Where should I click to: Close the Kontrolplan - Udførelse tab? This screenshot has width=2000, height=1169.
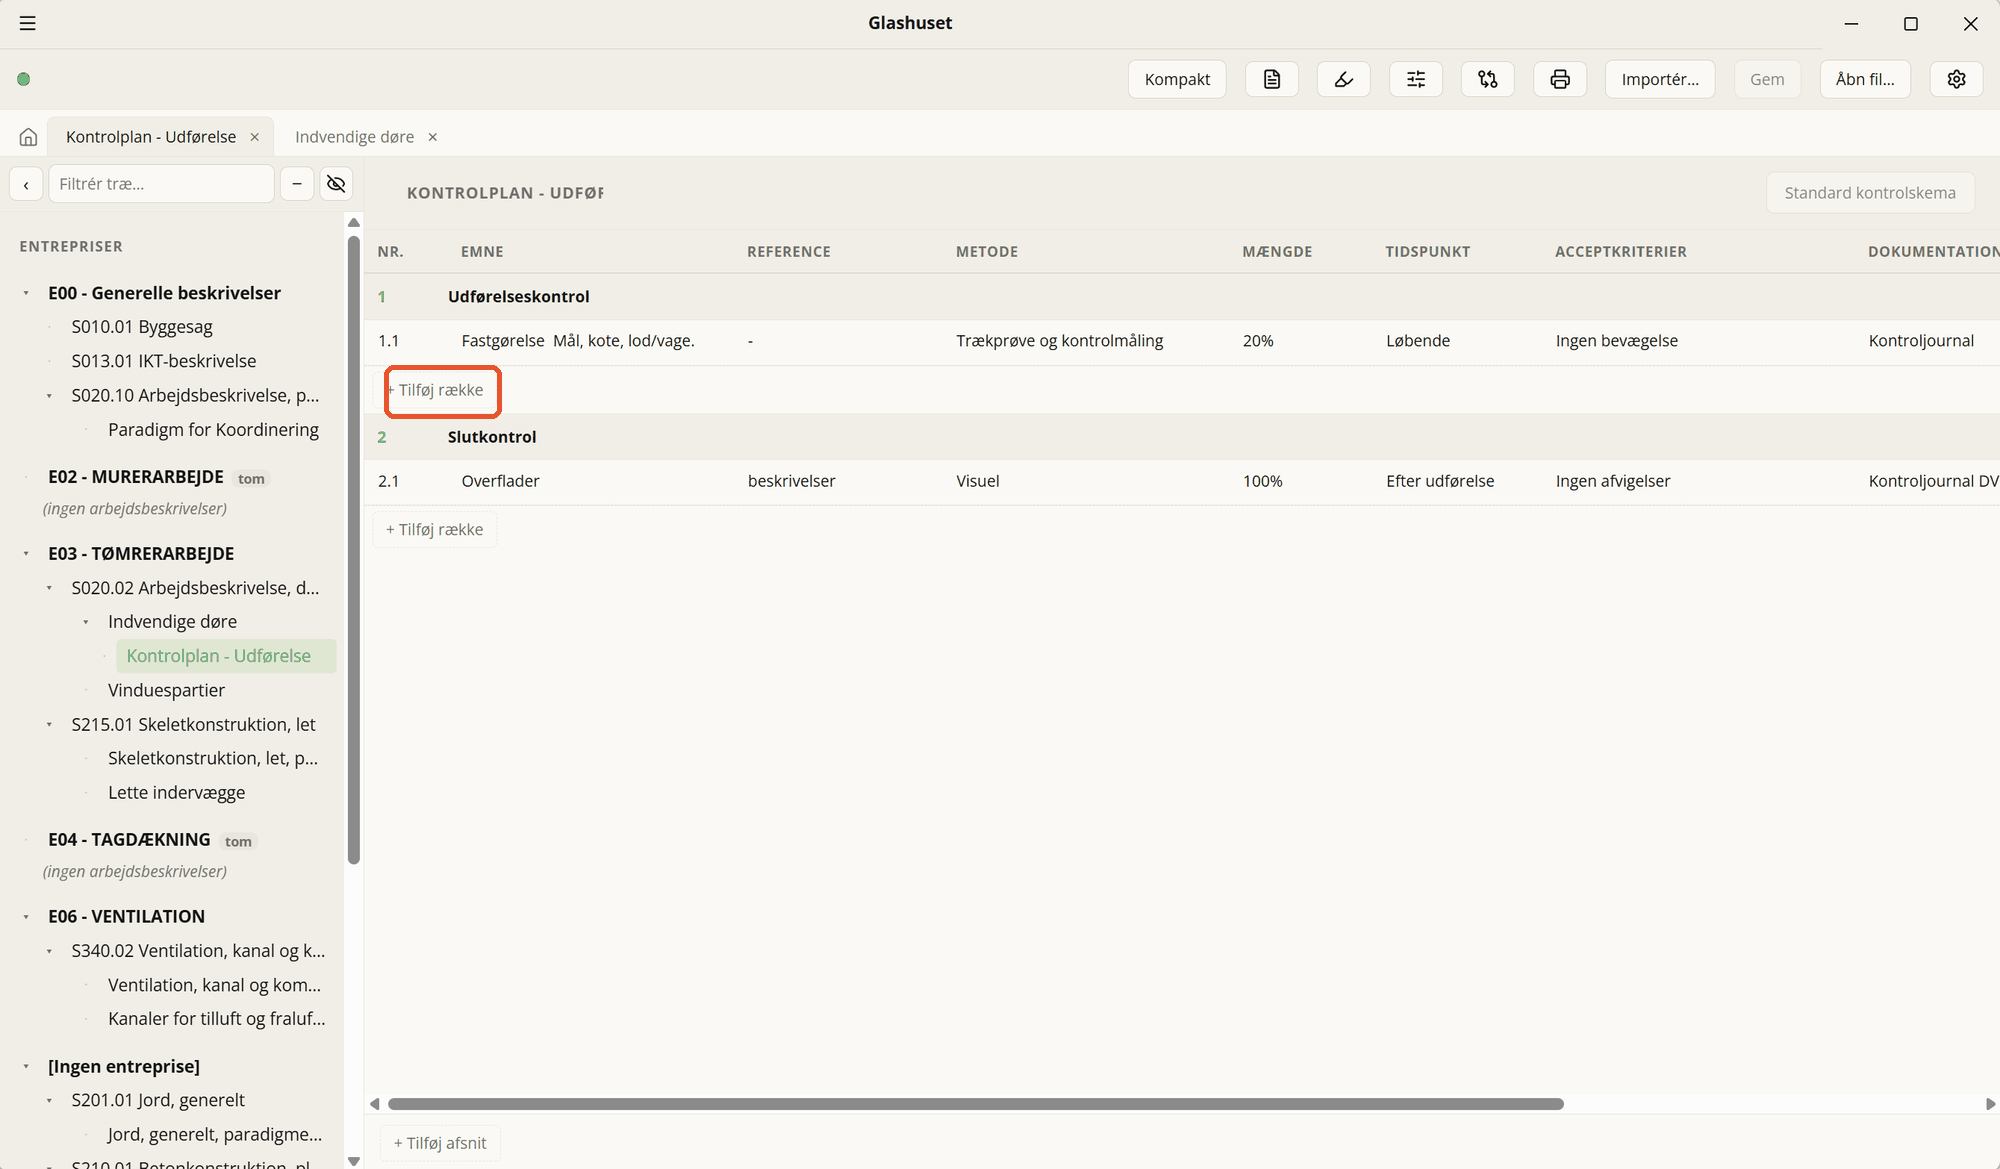coord(255,137)
